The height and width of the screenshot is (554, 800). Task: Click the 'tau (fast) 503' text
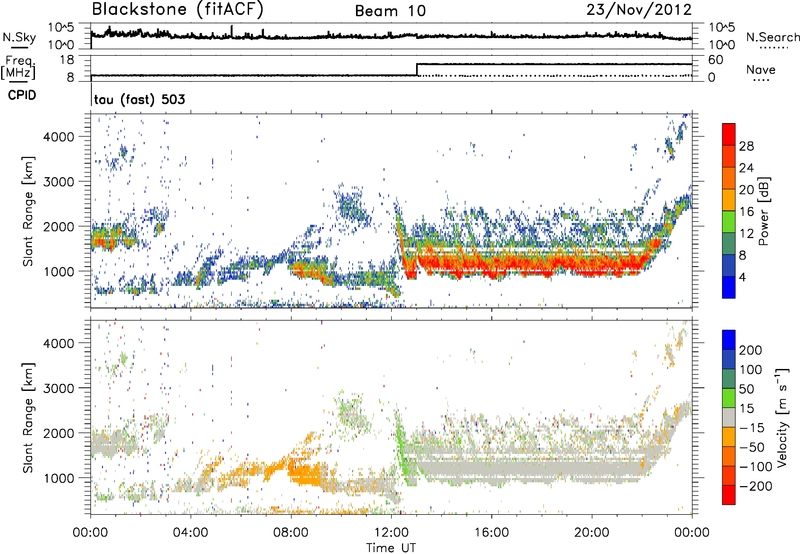(139, 99)
